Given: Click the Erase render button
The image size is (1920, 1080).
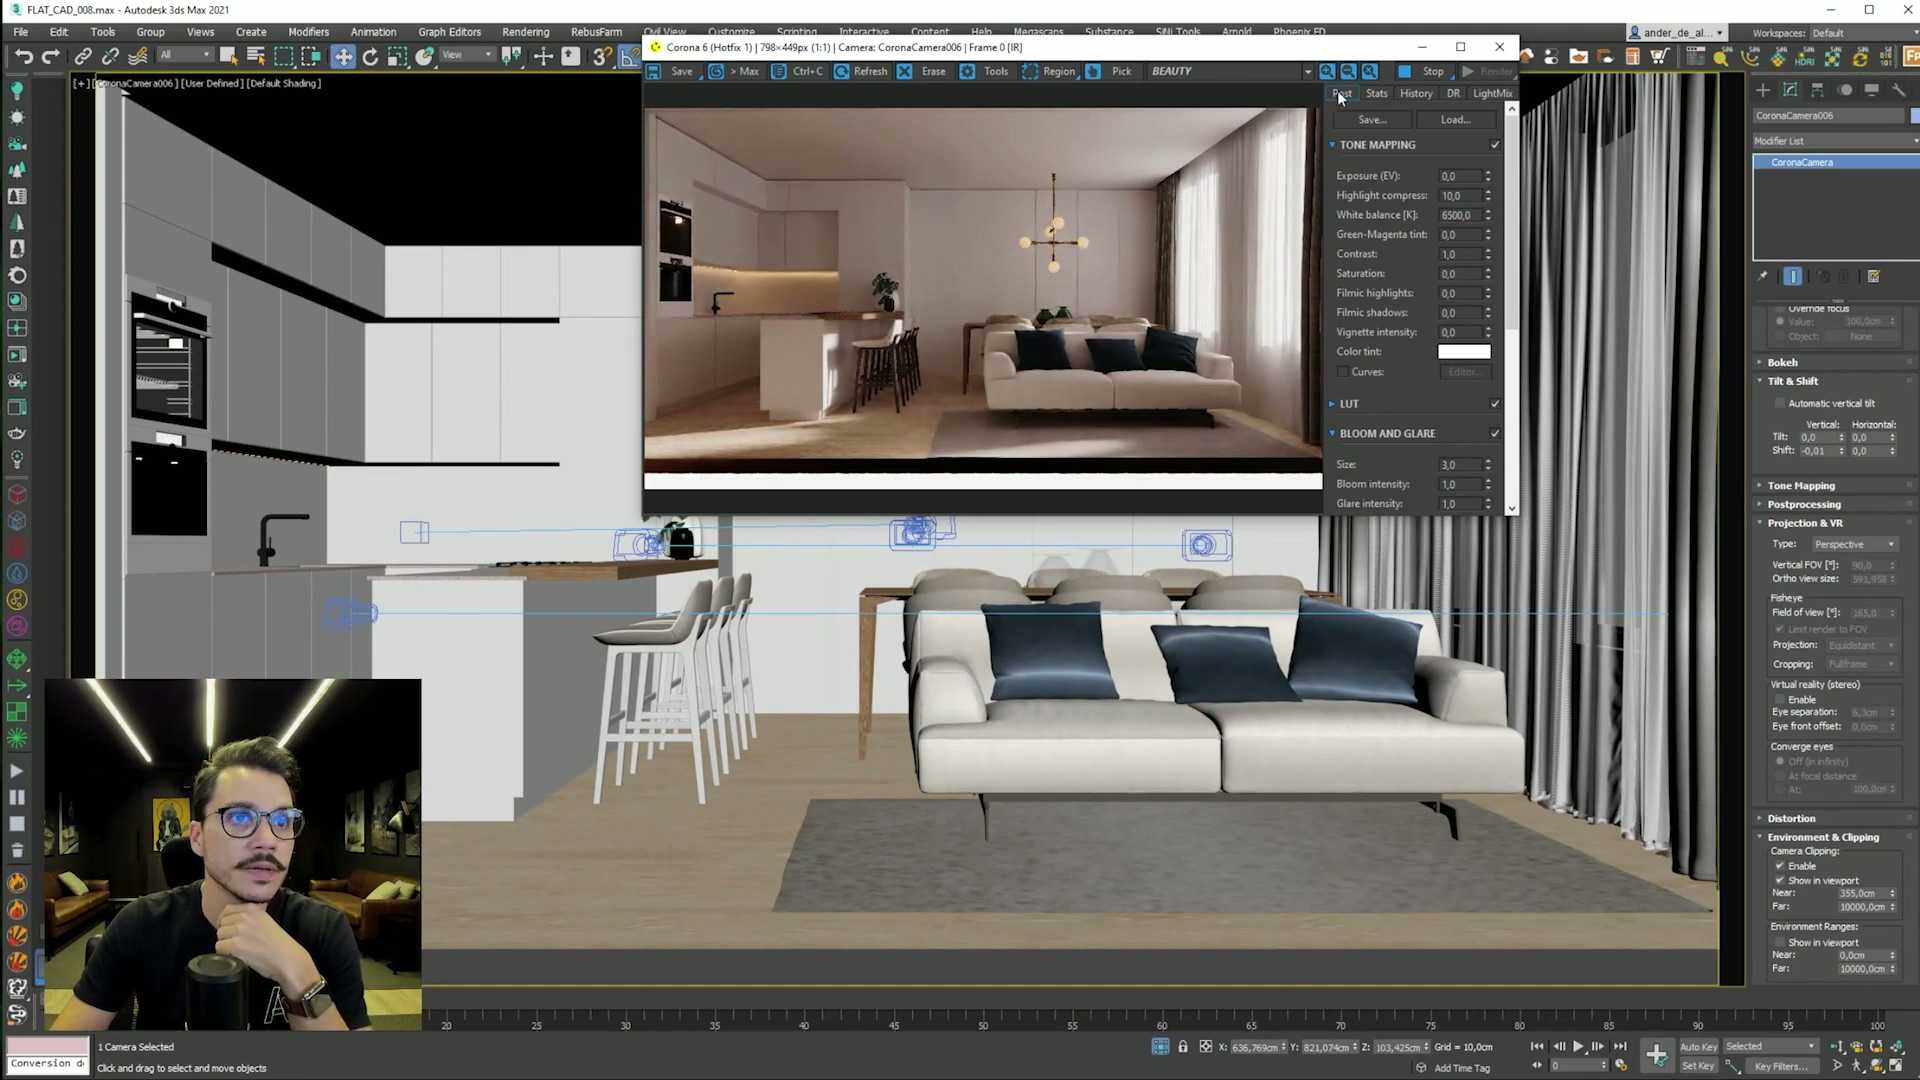Looking at the screenshot, I should (922, 72).
